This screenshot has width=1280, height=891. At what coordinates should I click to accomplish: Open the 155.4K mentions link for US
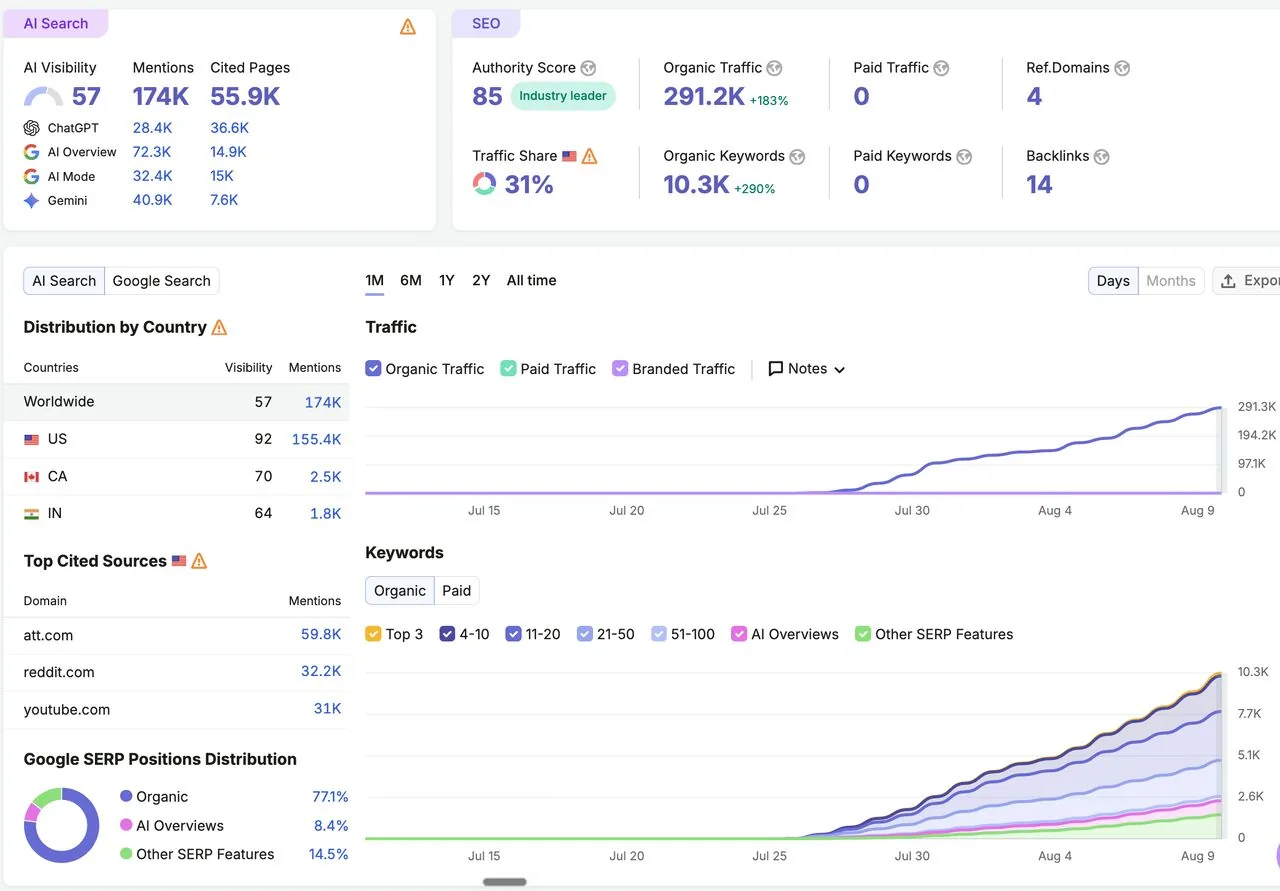pyautogui.click(x=316, y=439)
